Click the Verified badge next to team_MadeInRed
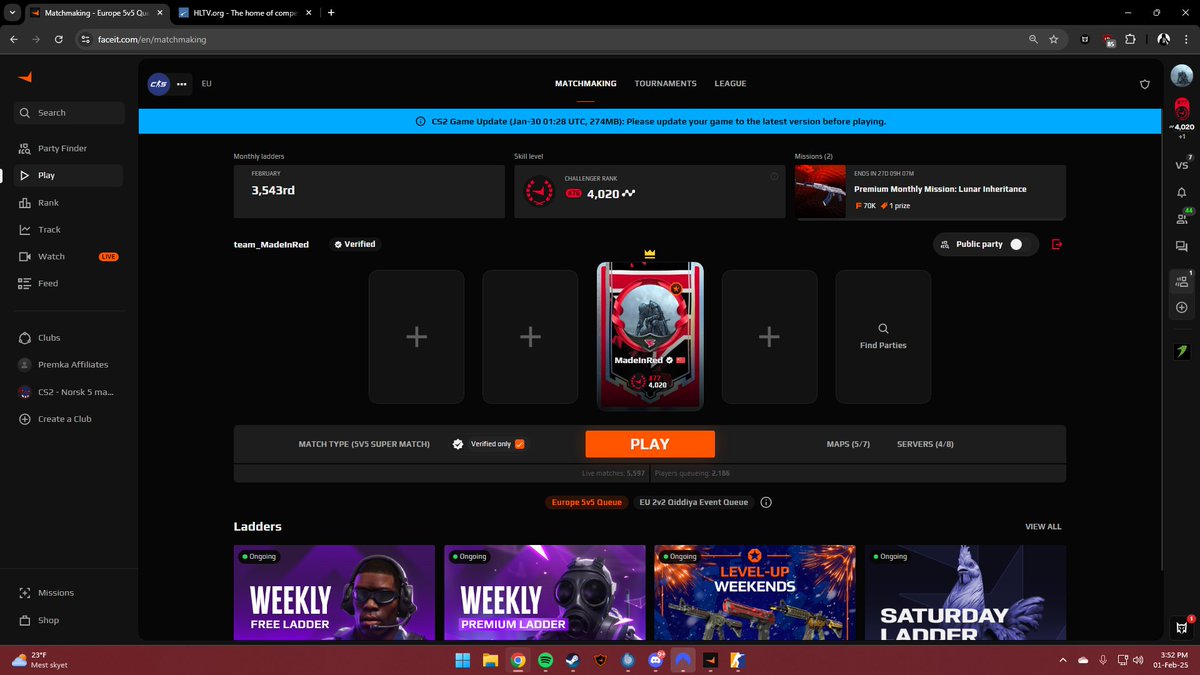 (x=355, y=244)
